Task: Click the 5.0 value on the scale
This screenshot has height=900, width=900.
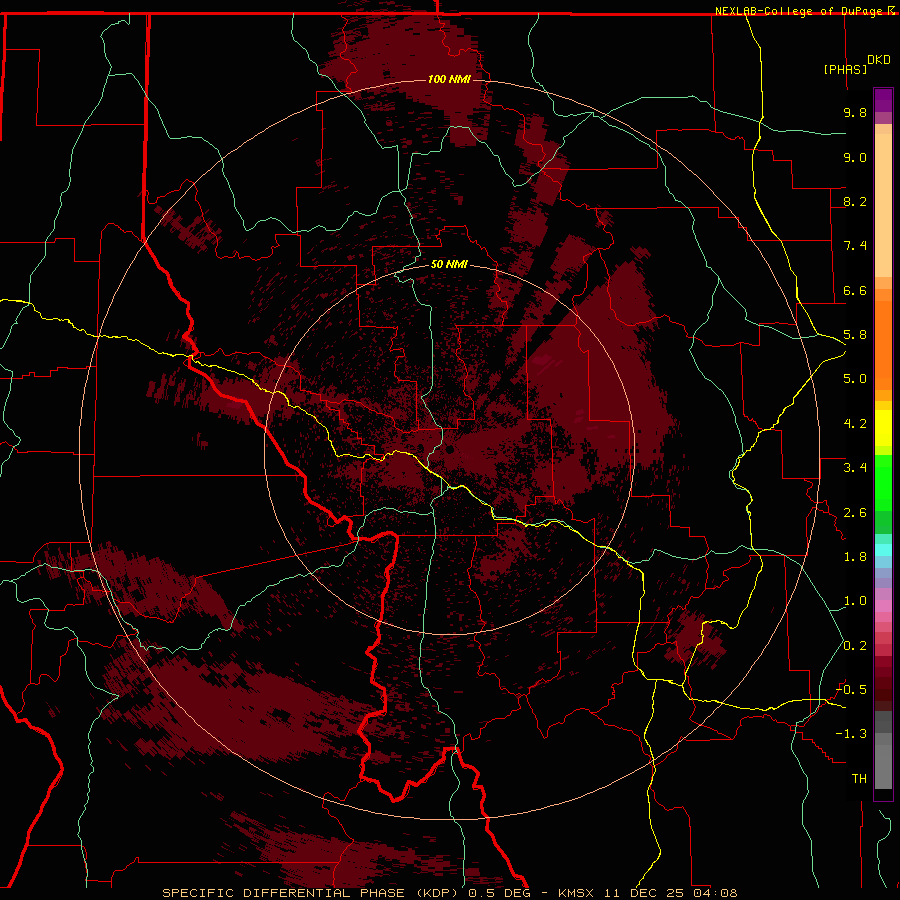Action: [x=855, y=379]
